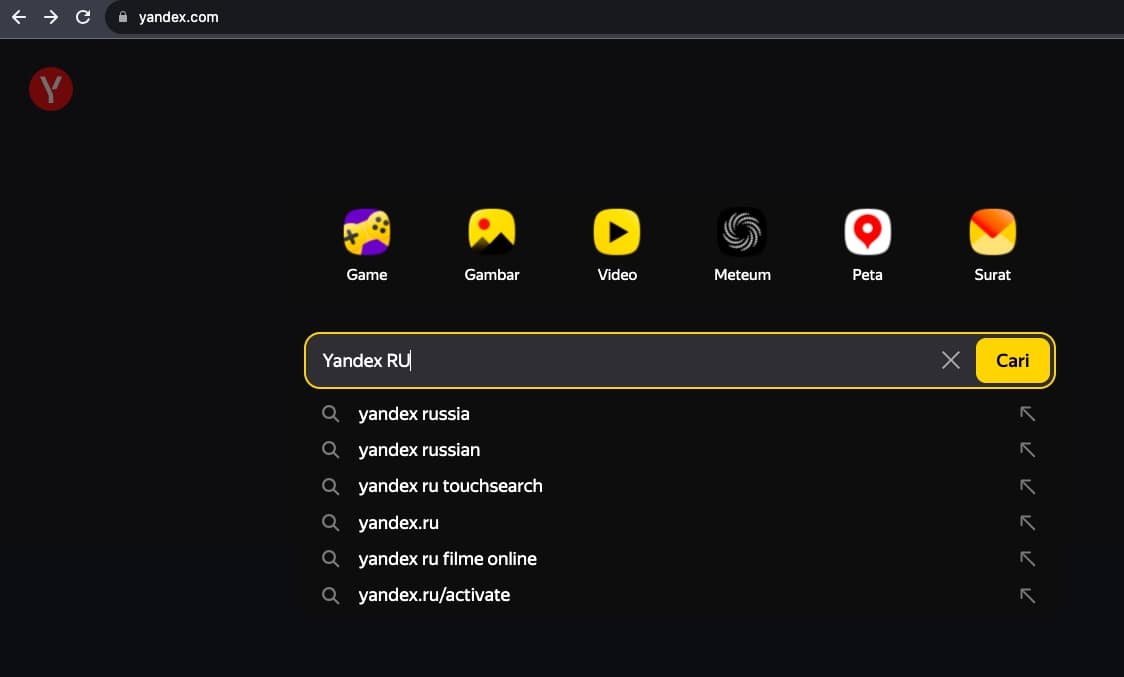View site security lock icon
This screenshot has width=1124, height=677.
123,17
